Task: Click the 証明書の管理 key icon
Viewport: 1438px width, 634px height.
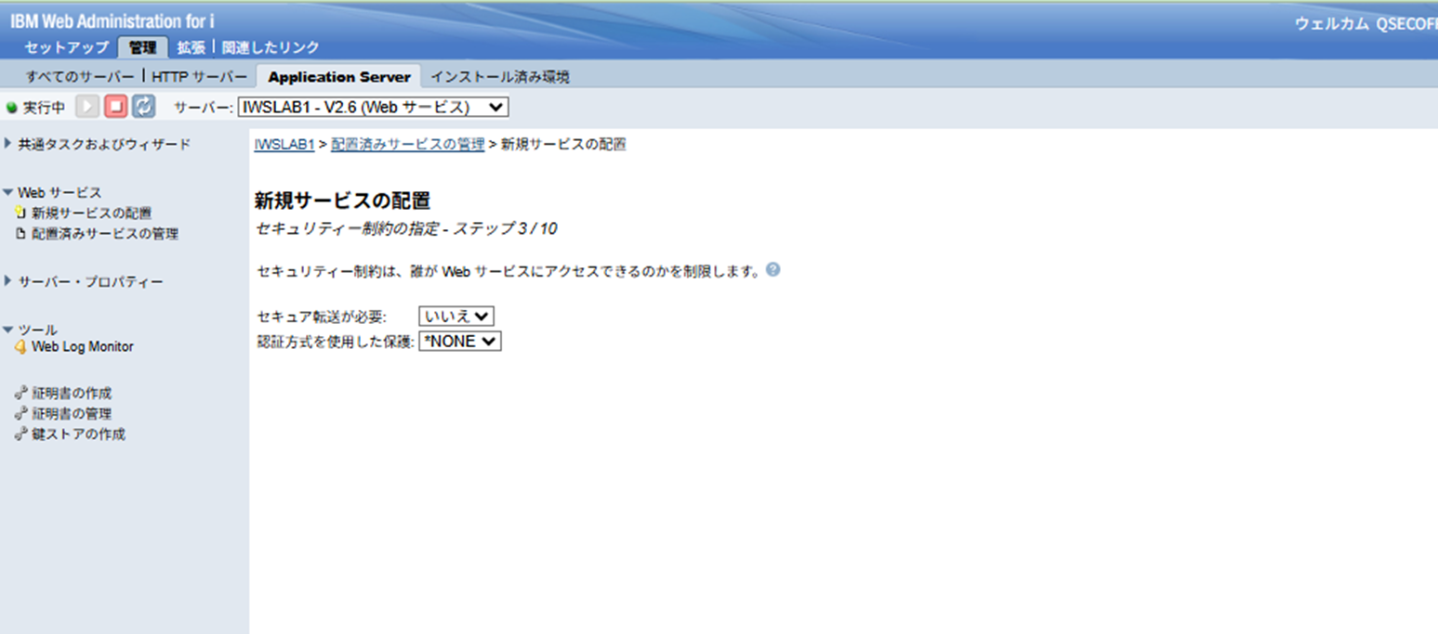Action: pos(21,414)
